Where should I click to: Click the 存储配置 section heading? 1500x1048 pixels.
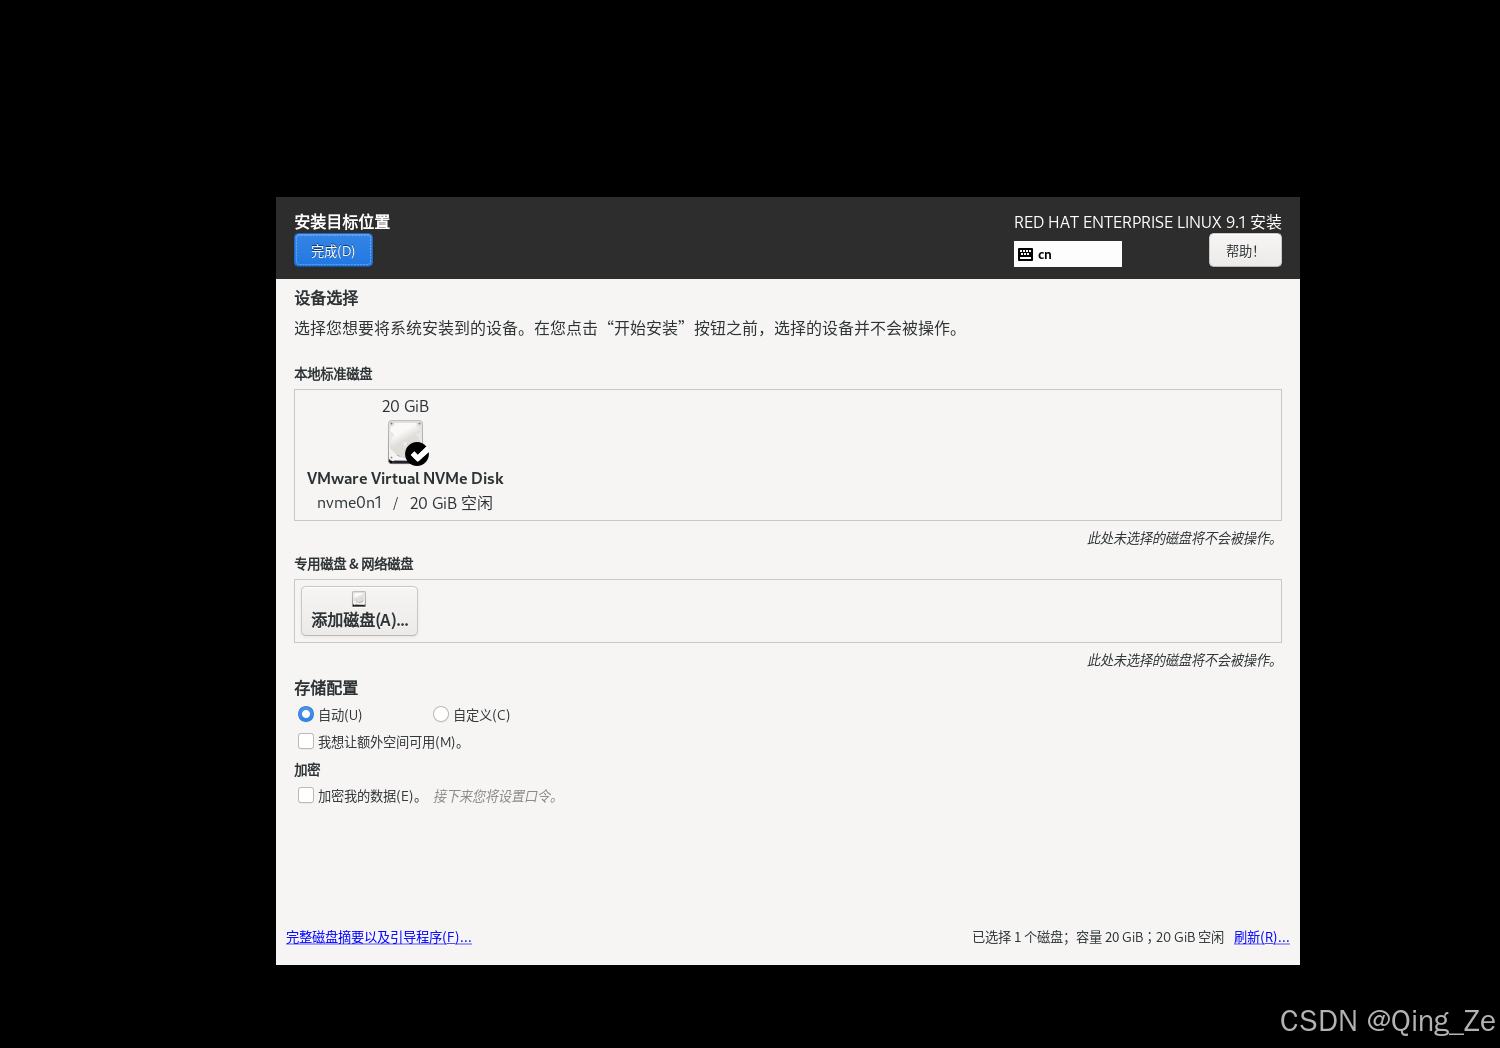click(x=326, y=688)
